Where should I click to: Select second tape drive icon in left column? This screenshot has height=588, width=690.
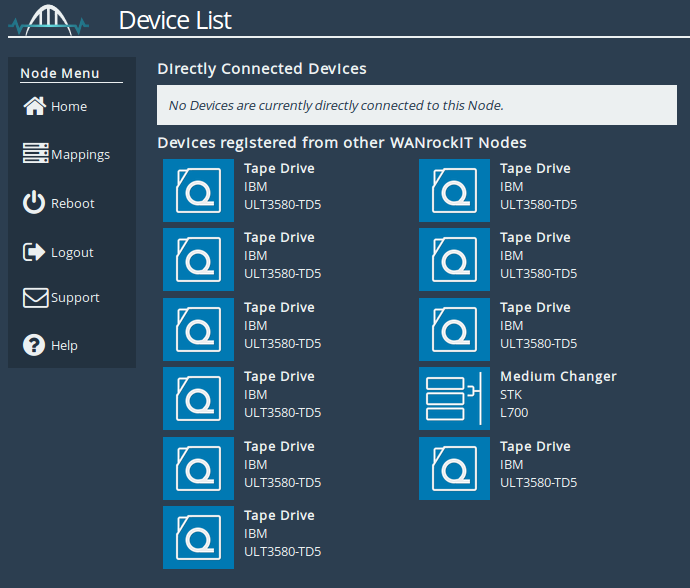[198, 259]
